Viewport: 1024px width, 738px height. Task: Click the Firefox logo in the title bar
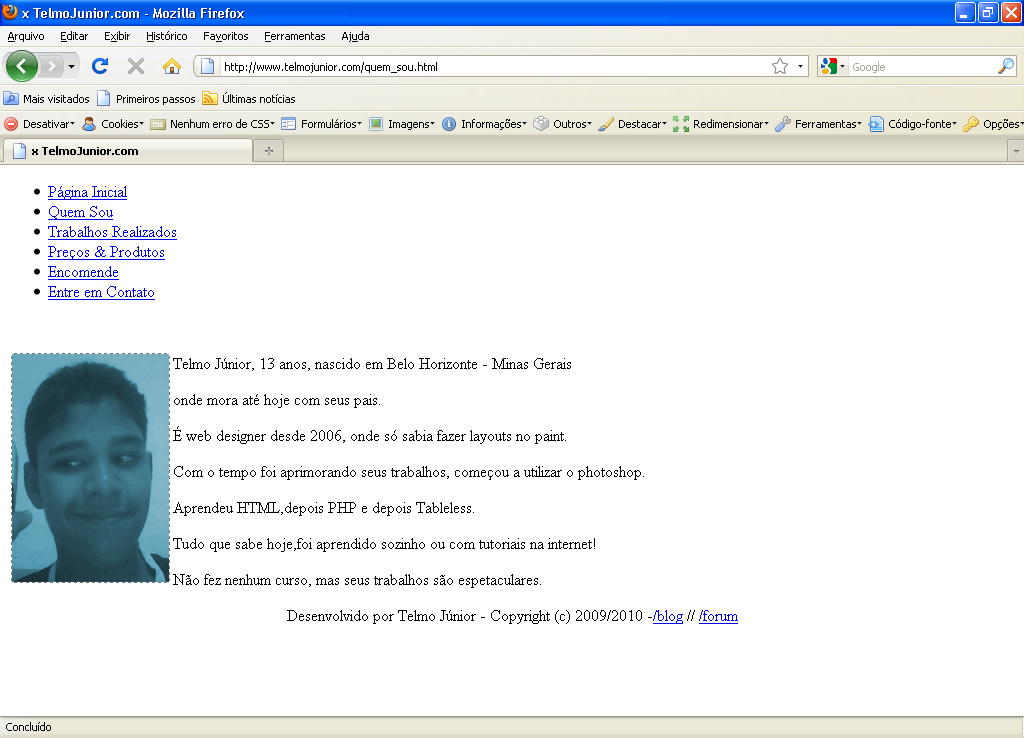tap(10, 12)
